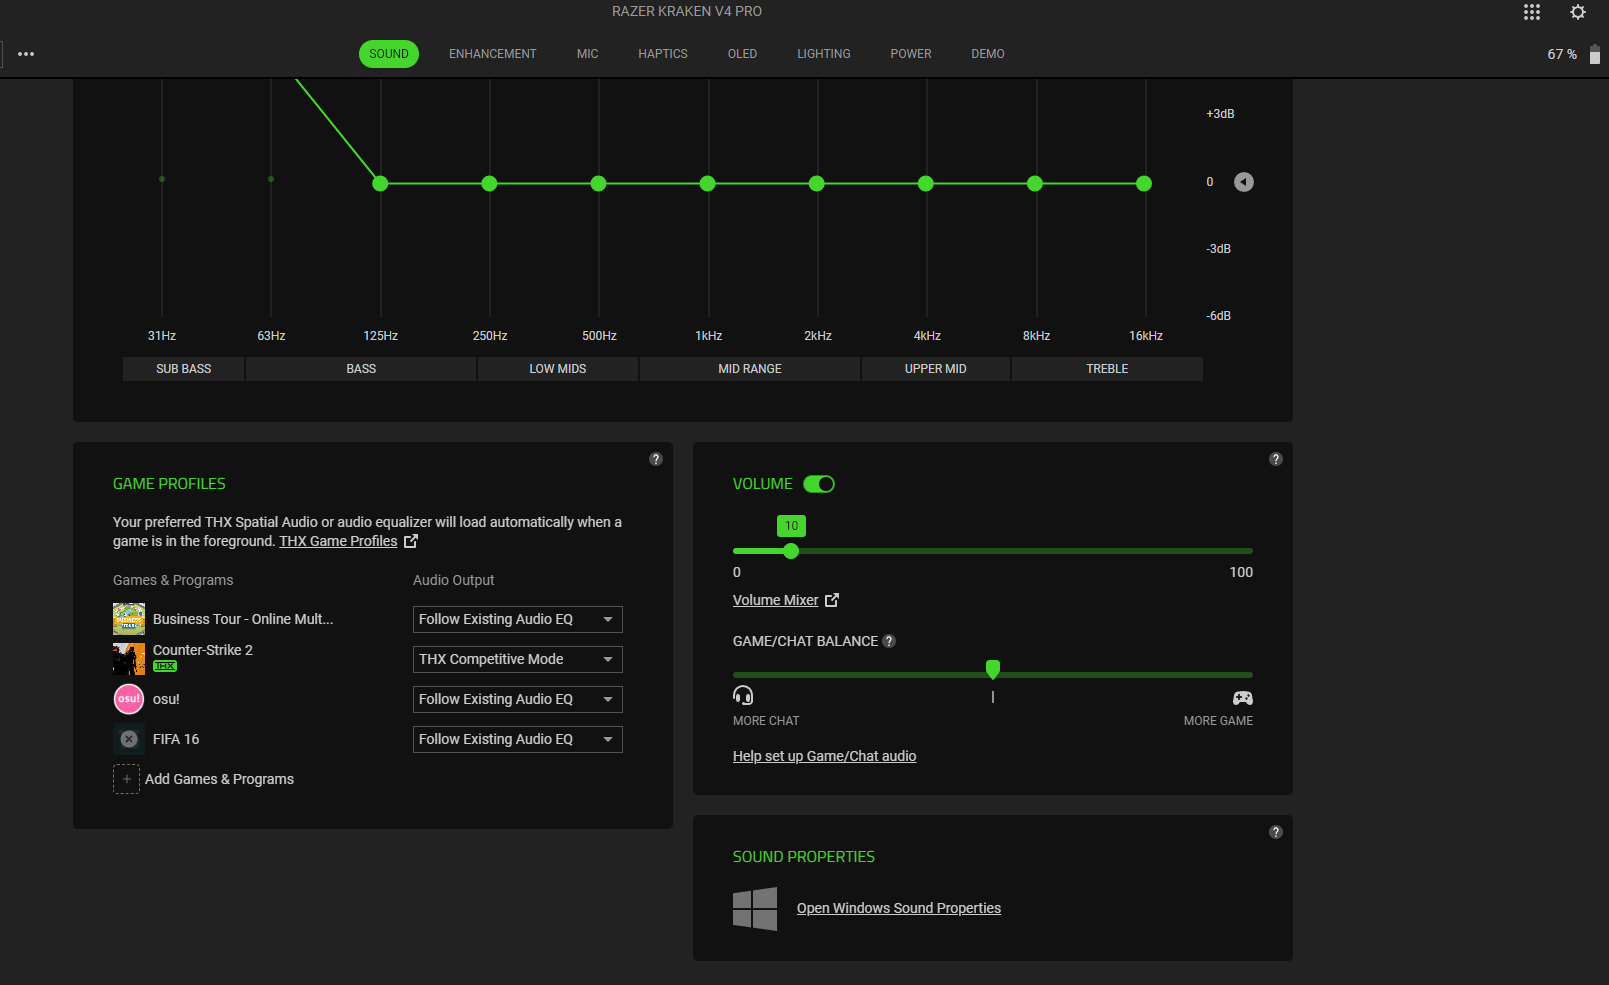Select the osu! game entry icon
1609x985 pixels.
pyautogui.click(x=129, y=699)
